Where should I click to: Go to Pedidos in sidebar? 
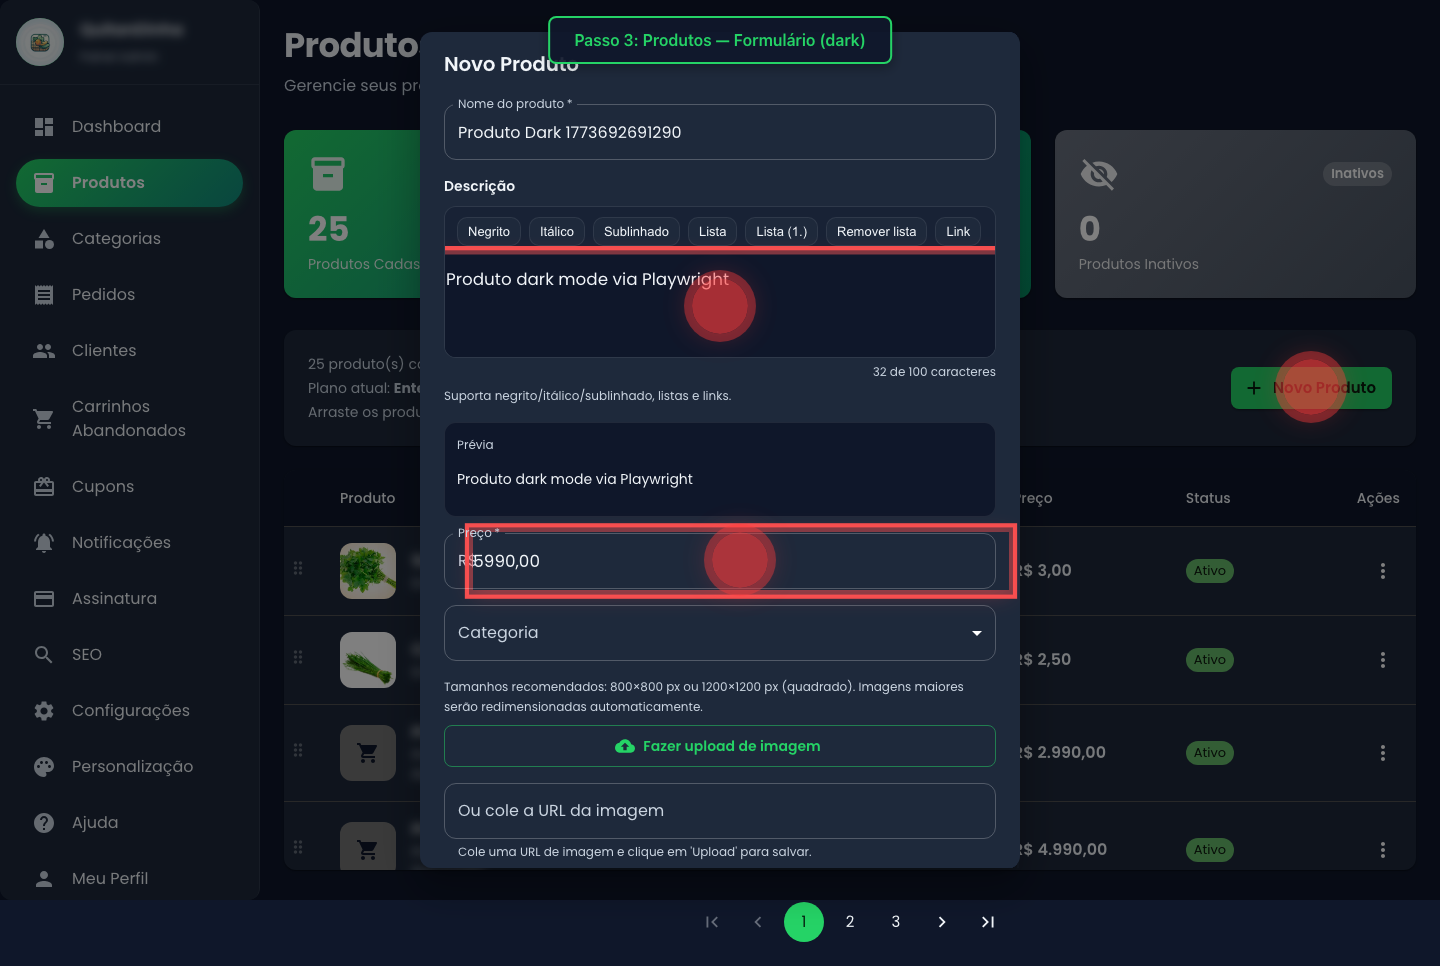(x=103, y=295)
